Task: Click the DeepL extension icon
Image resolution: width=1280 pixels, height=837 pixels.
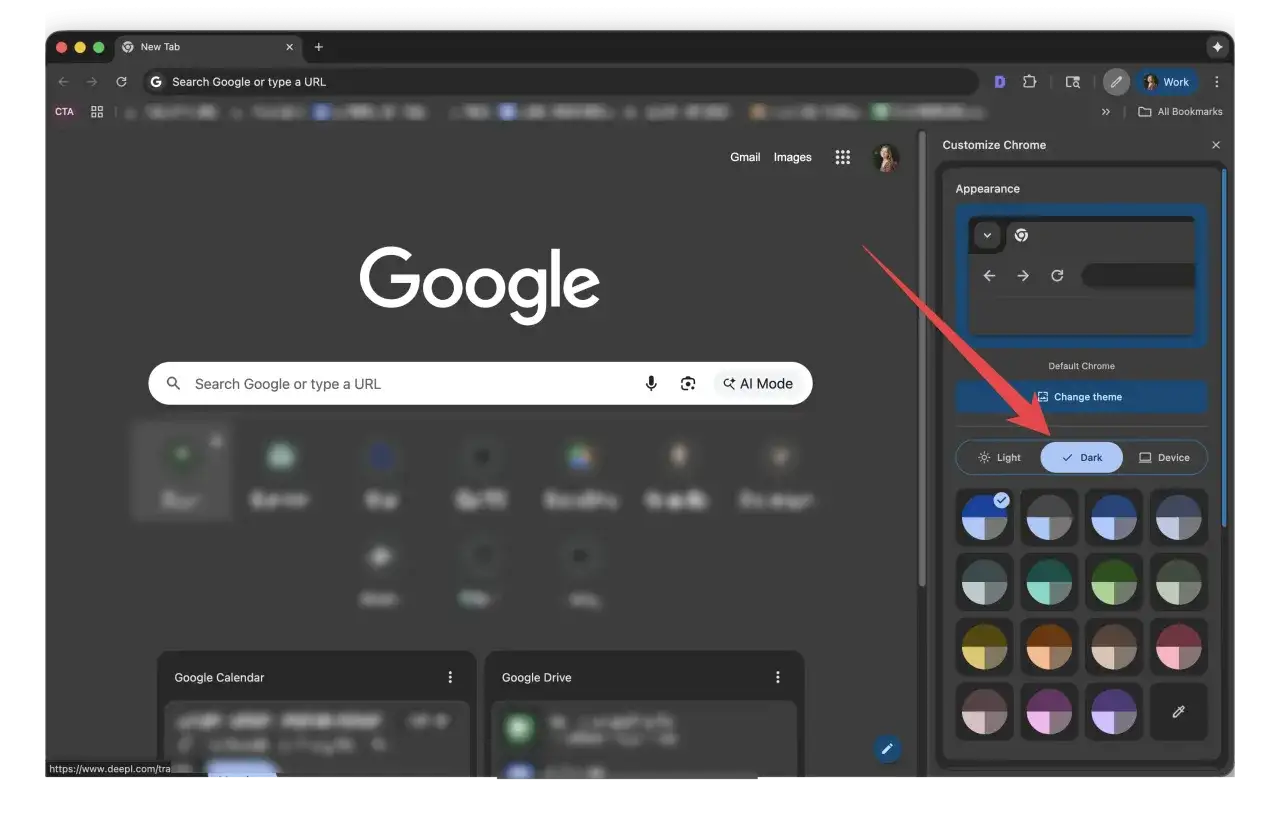Action: coord(999,81)
